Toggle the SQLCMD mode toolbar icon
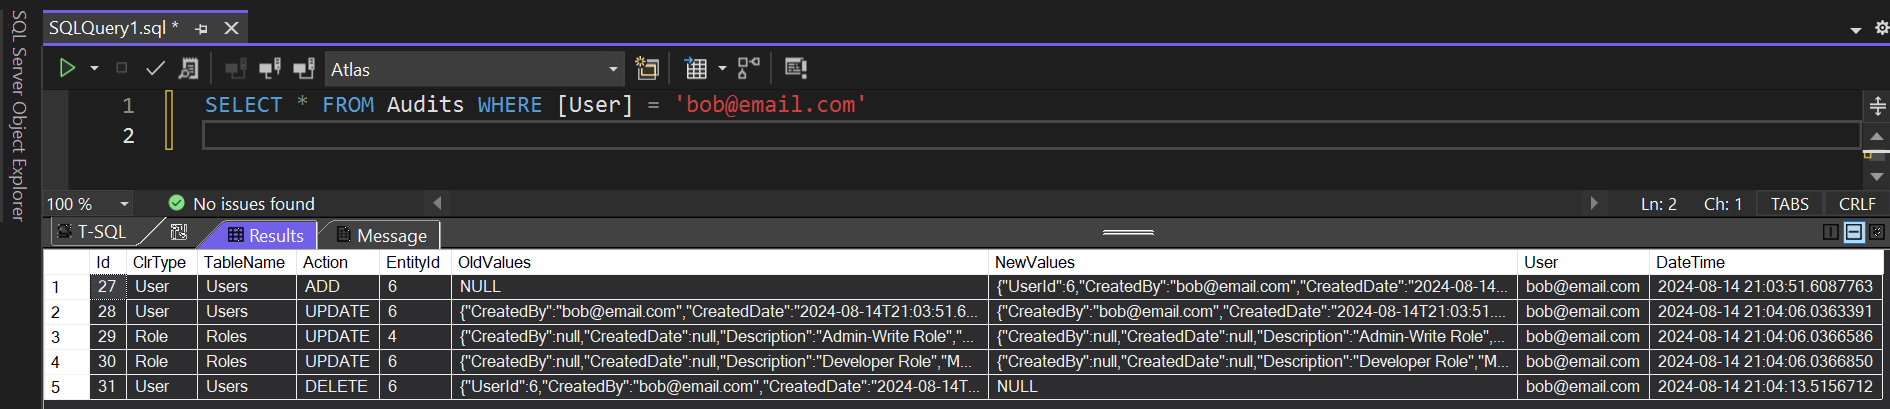The height and width of the screenshot is (409, 1890). click(796, 68)
